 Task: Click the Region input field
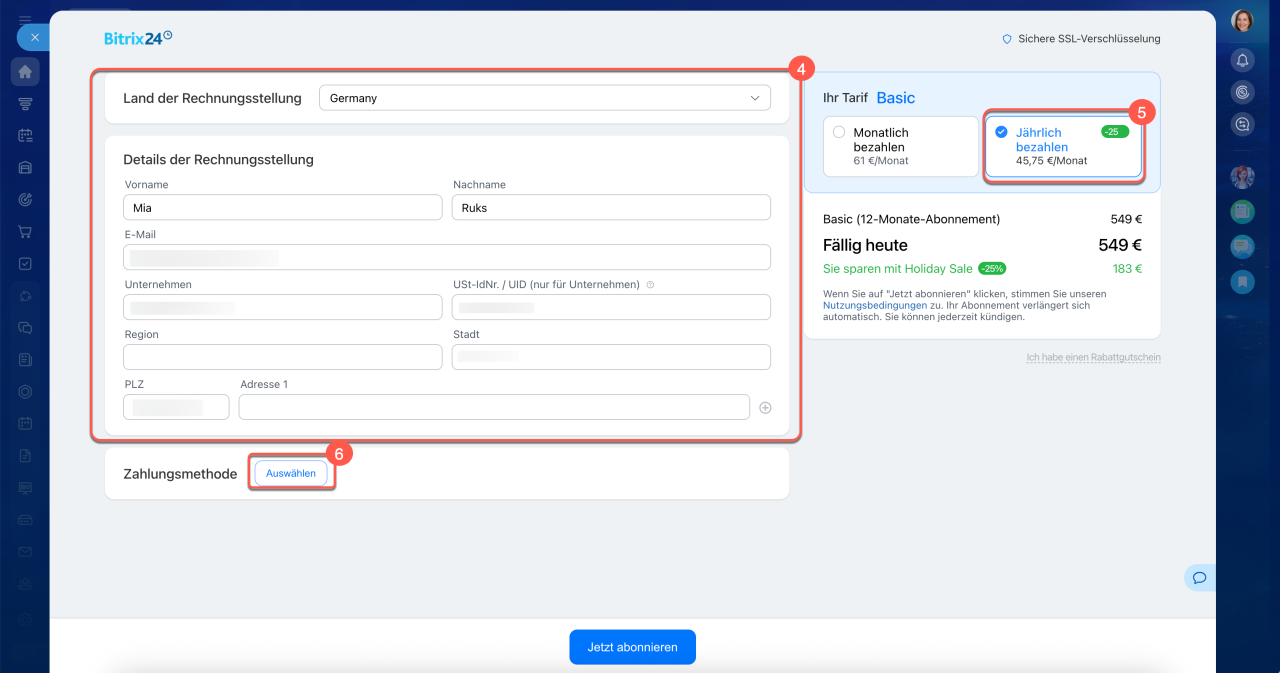[282, 358]
